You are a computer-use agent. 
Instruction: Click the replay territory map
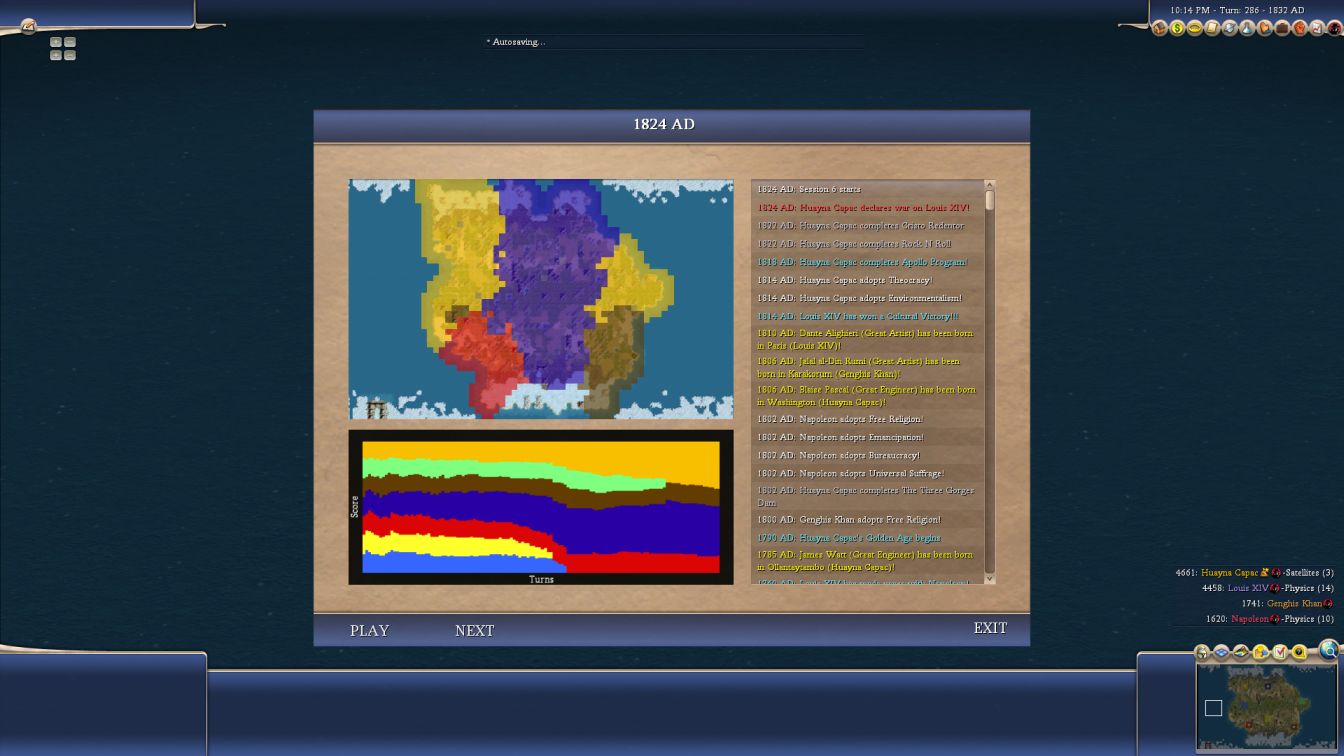(x=541, y=299)
